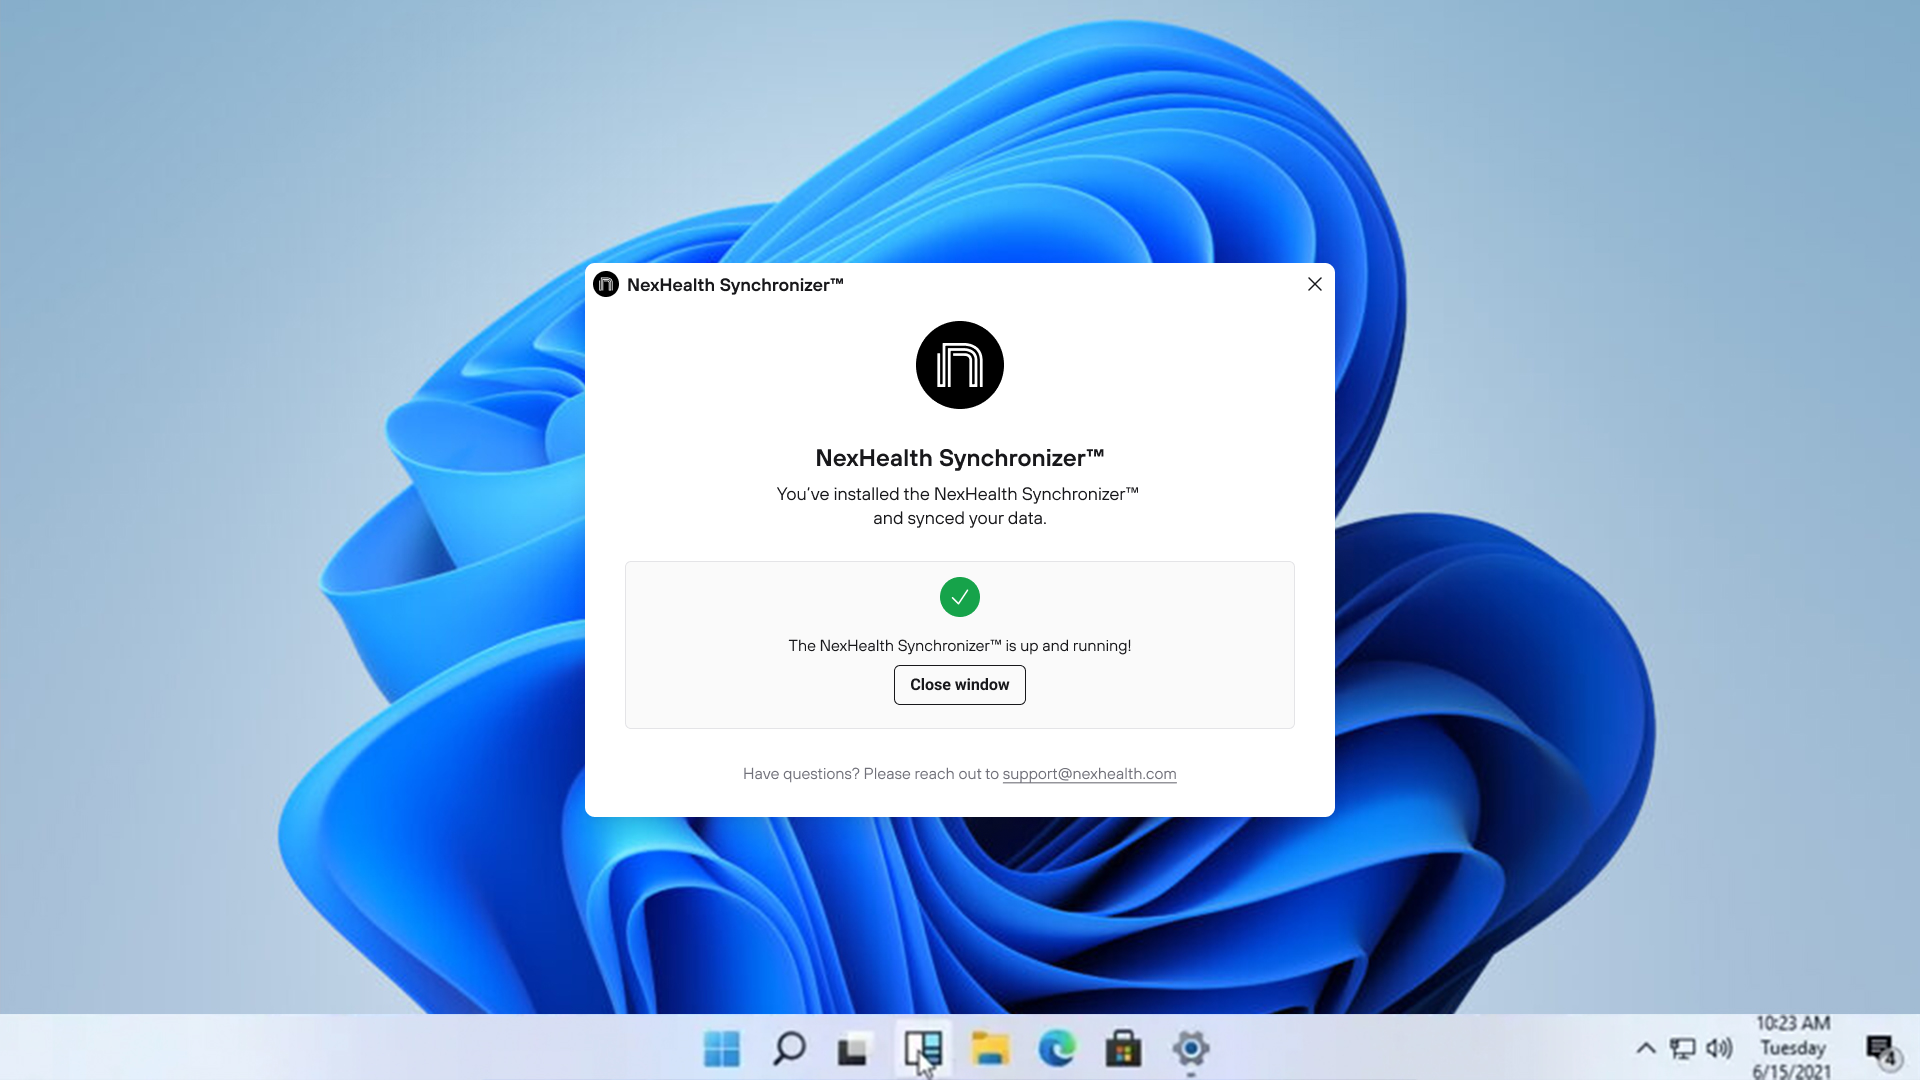Open the Windows Start menu
Image resolution: width=1920 pixels, height=1080 pixels.
click(722, 1049)
